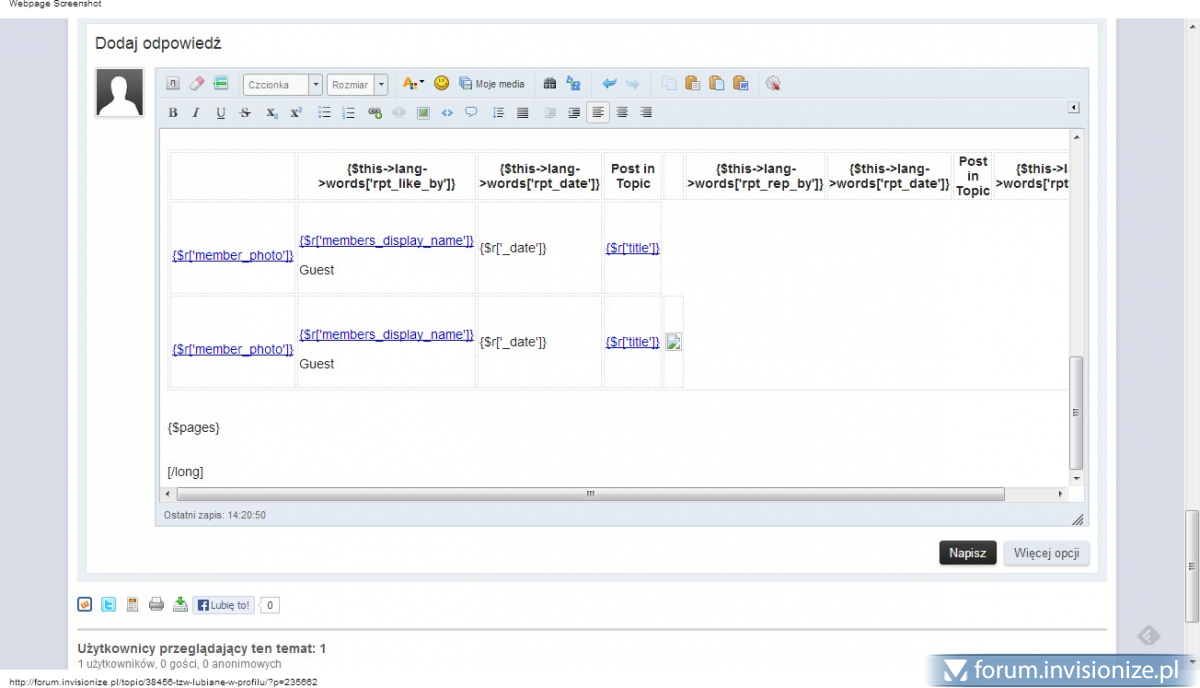Toggle underline text formatting
The height and width of the screenshot is (688, 1200).
coord(221,113)
